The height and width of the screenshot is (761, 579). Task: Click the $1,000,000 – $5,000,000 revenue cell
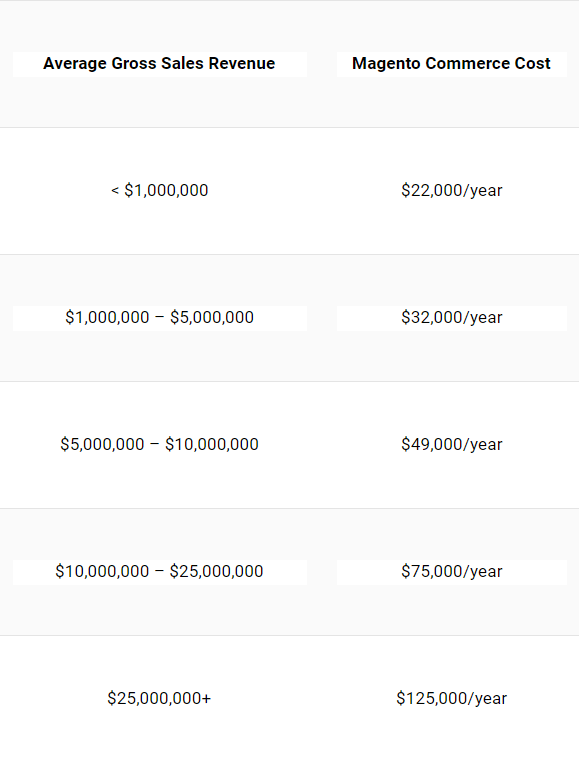click(159, 317)
